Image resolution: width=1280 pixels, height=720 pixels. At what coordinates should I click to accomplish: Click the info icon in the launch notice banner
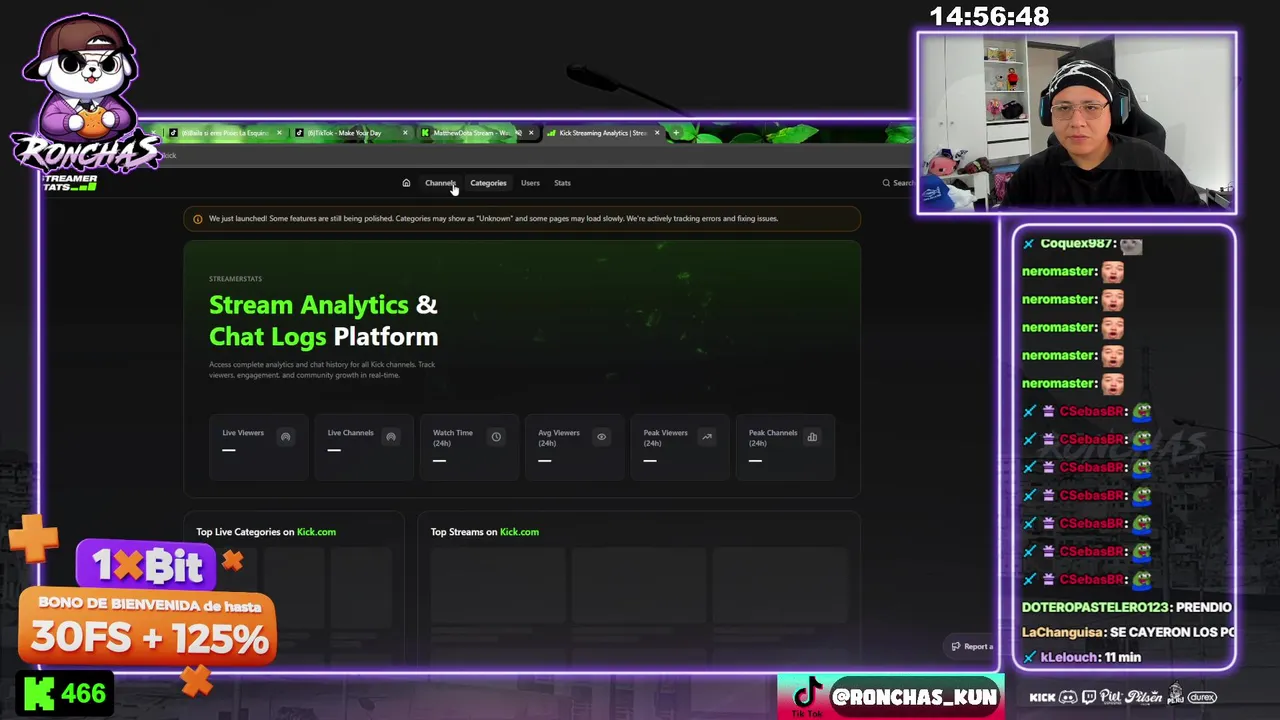(x=197, y=219)
